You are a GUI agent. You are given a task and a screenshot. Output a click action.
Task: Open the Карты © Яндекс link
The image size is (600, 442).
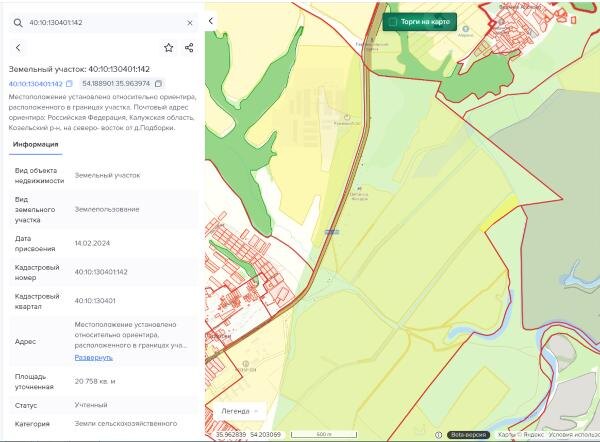pyautogui.click(x=520, y=435)
